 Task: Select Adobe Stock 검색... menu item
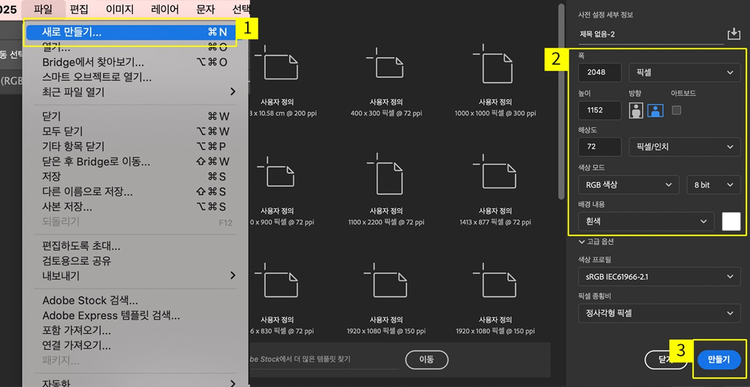pos(135,300)
